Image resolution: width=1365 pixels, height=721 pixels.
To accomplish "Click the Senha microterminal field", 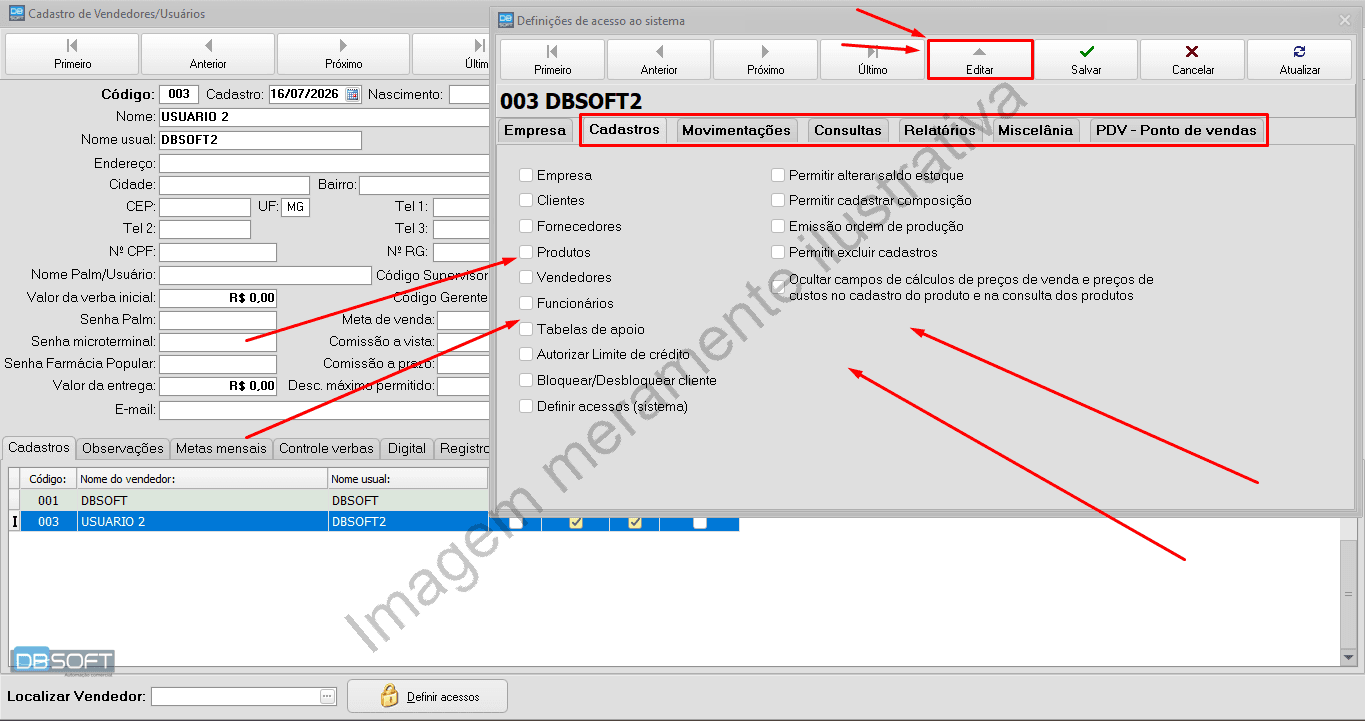I will tap(218, 342).
